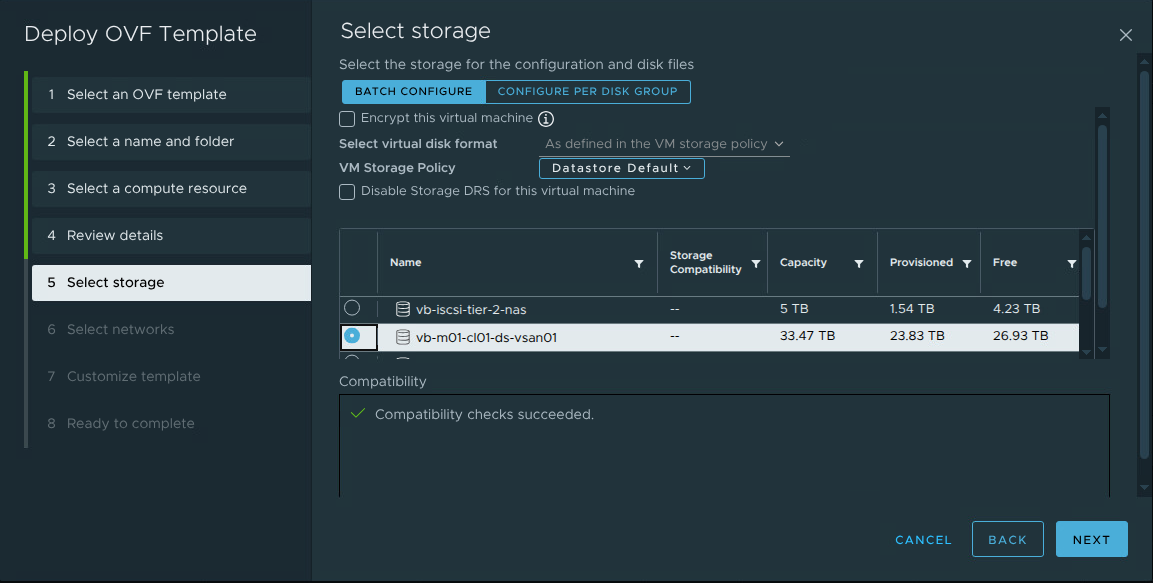Click the Back button

pos(1007,540)
